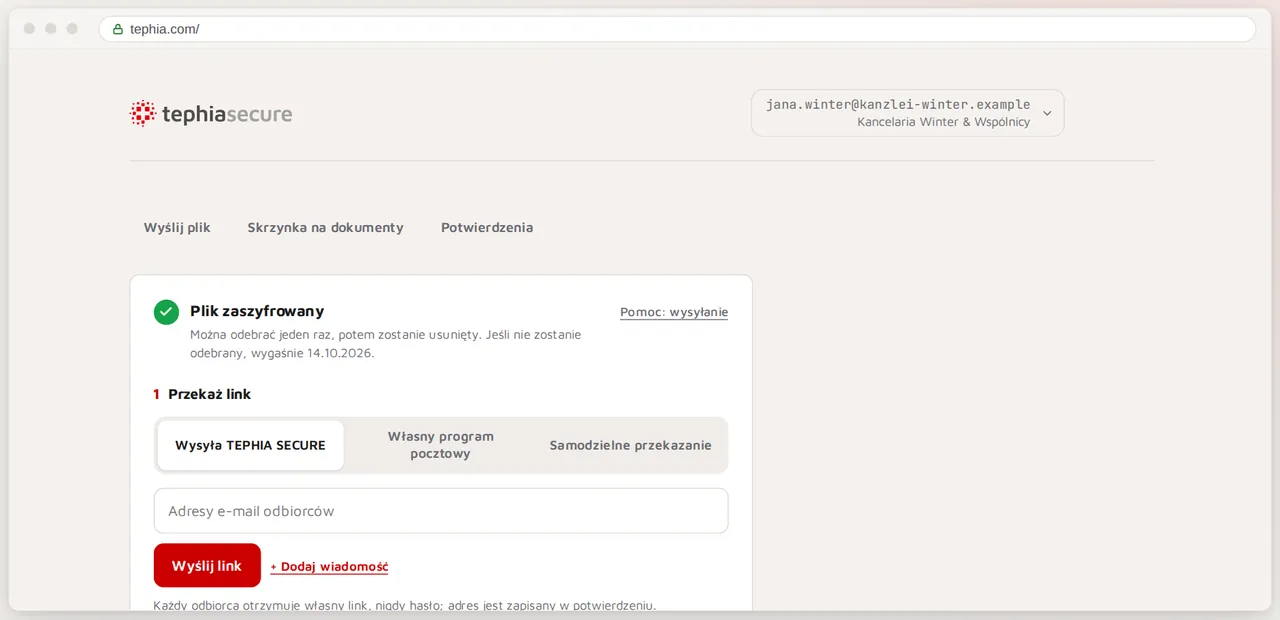This screenshot has width=1280, height=620.
Task: Click the Wyślij link button
Action: (x=207, y=566)
